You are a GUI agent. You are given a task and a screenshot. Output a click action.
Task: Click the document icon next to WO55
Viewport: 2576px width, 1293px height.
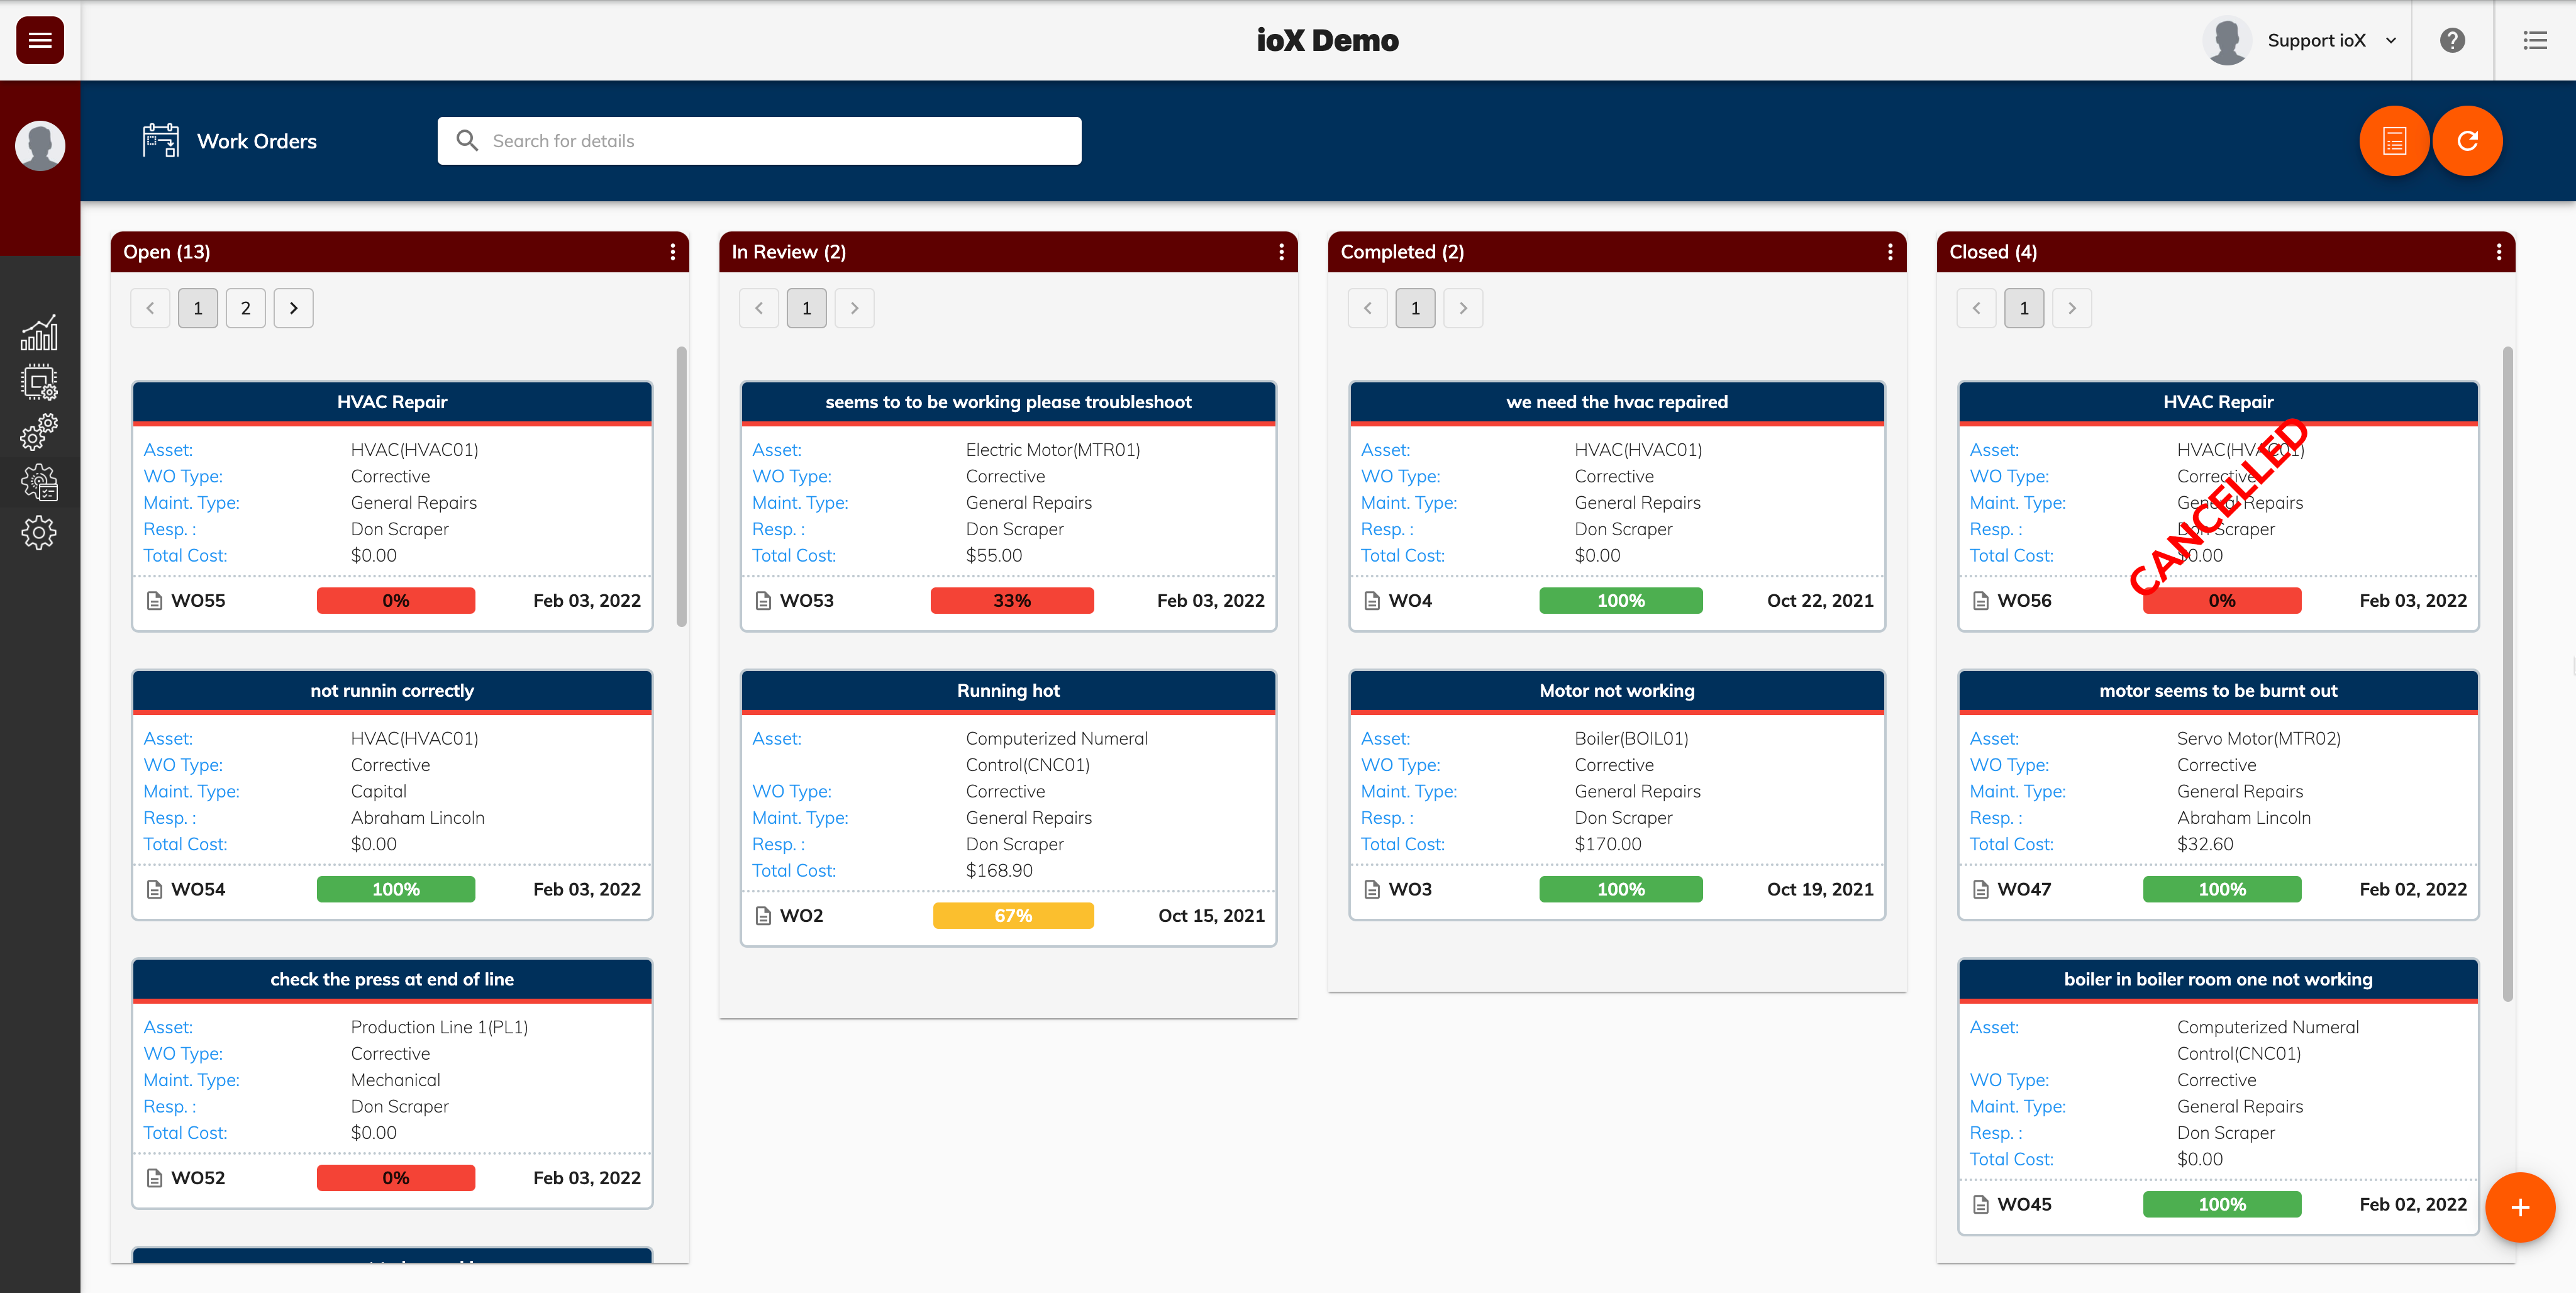(155, 601)
